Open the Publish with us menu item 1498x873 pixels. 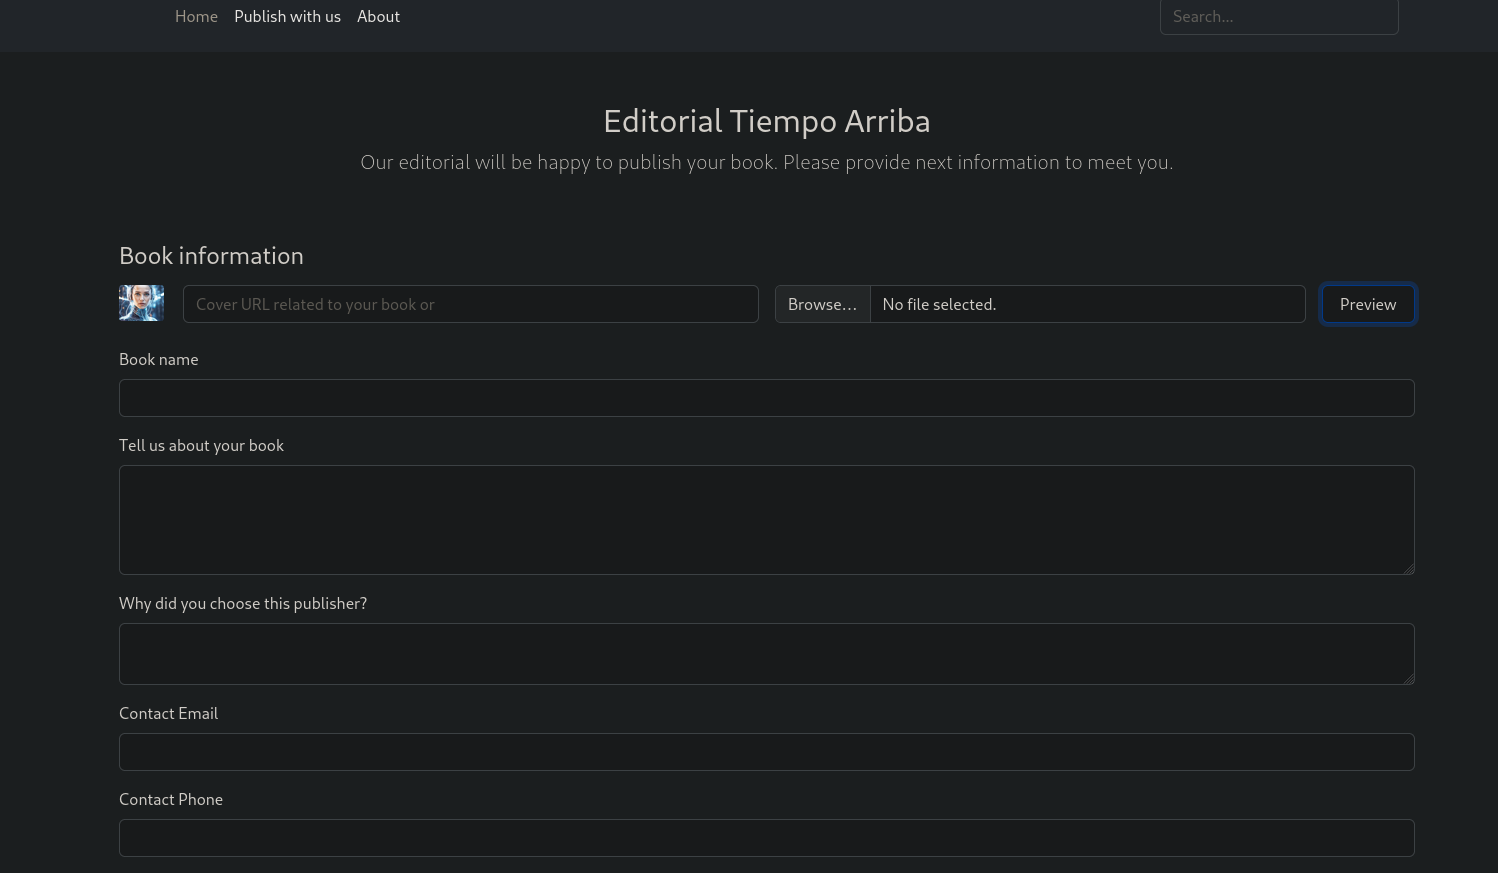click(287, 17)
